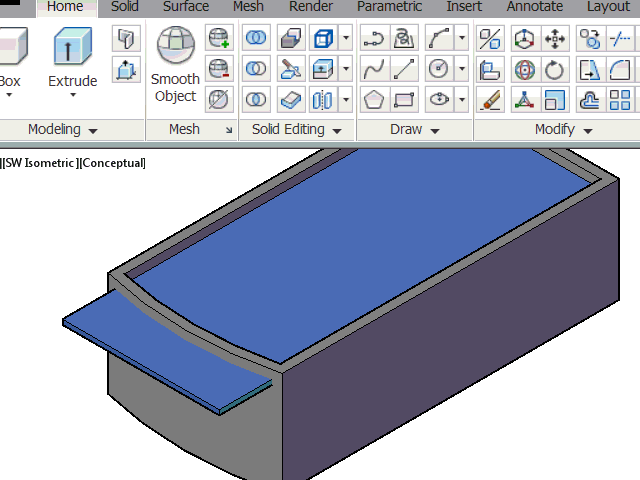Select the Spline drawing tool
Viewport: 640px width, 480px height.
(373, 70)
